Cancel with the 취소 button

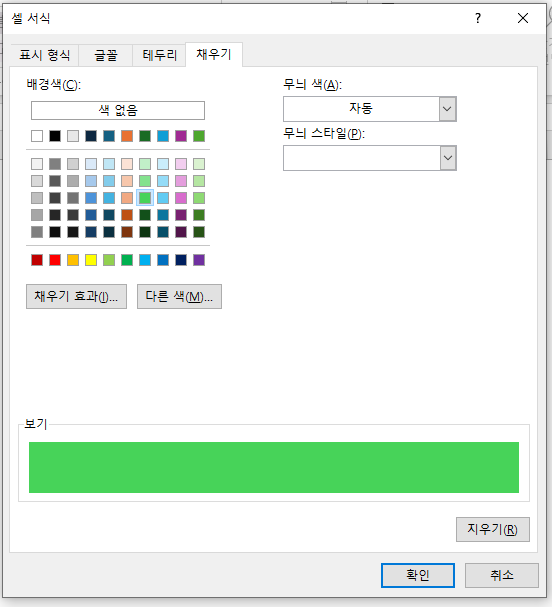pos(502,575)
